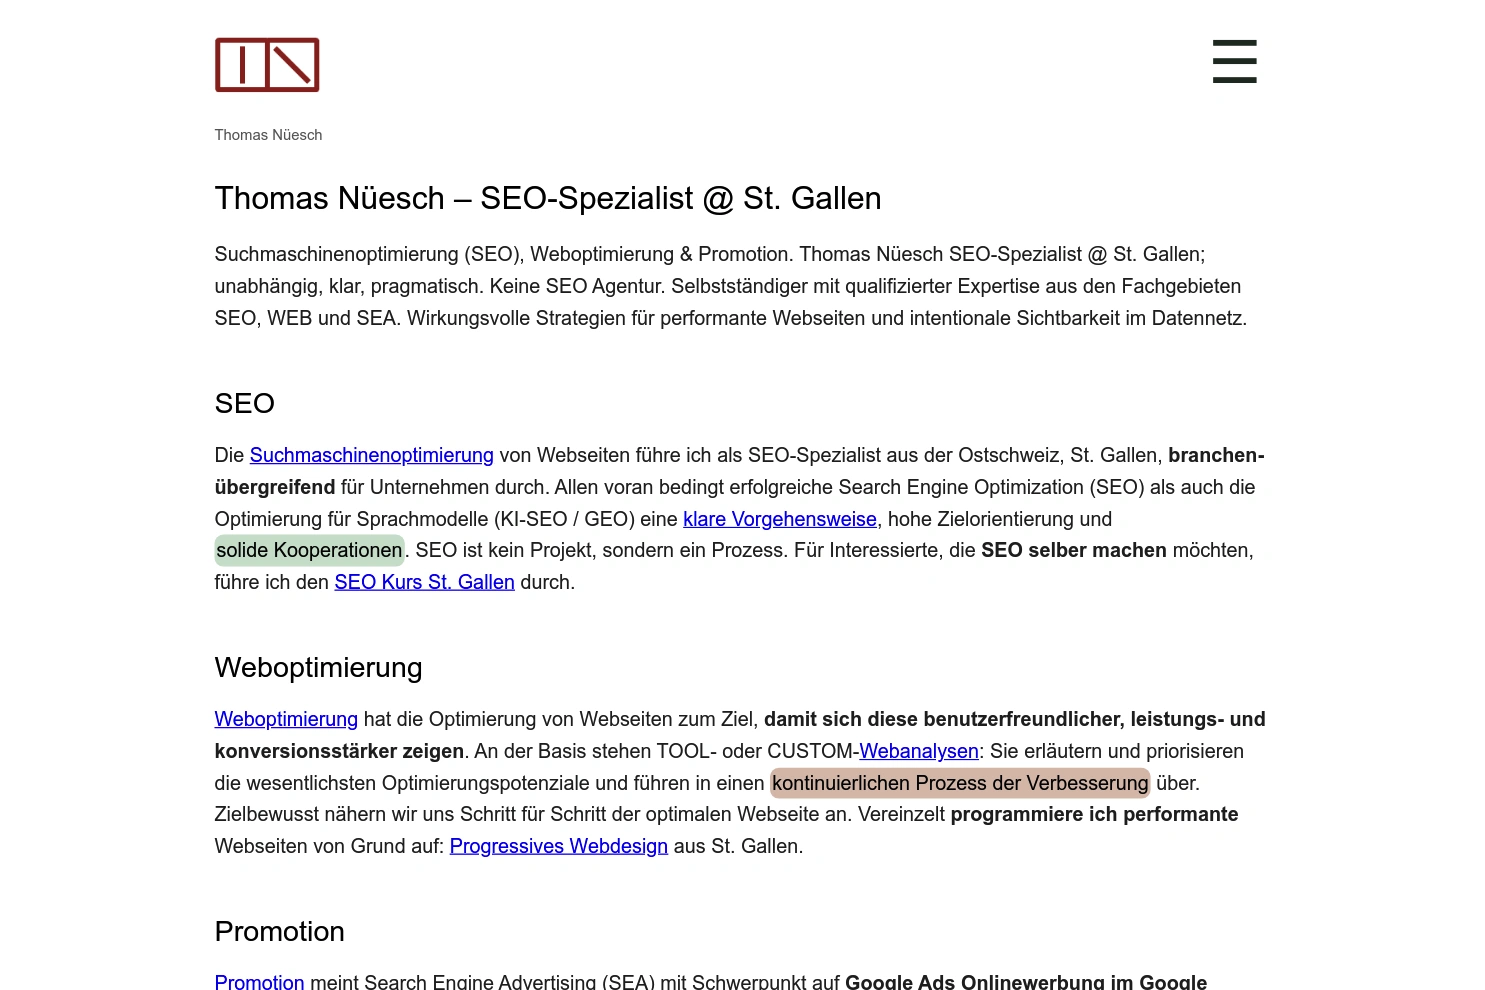
Task: Open the Suchmaschinenoptimierung link
Action: click(x=371, y=455)
